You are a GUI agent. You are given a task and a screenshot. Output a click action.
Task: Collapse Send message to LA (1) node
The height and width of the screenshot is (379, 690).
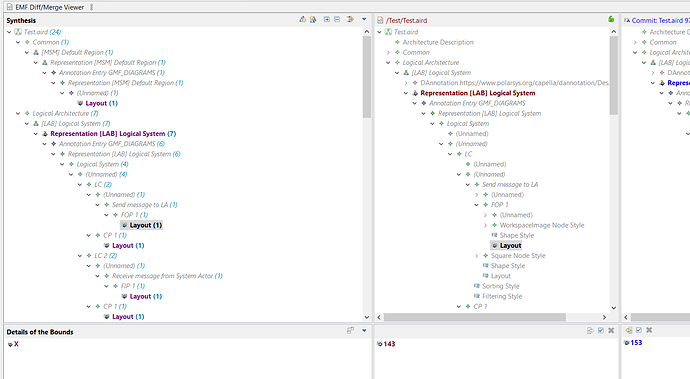point(97,205)
